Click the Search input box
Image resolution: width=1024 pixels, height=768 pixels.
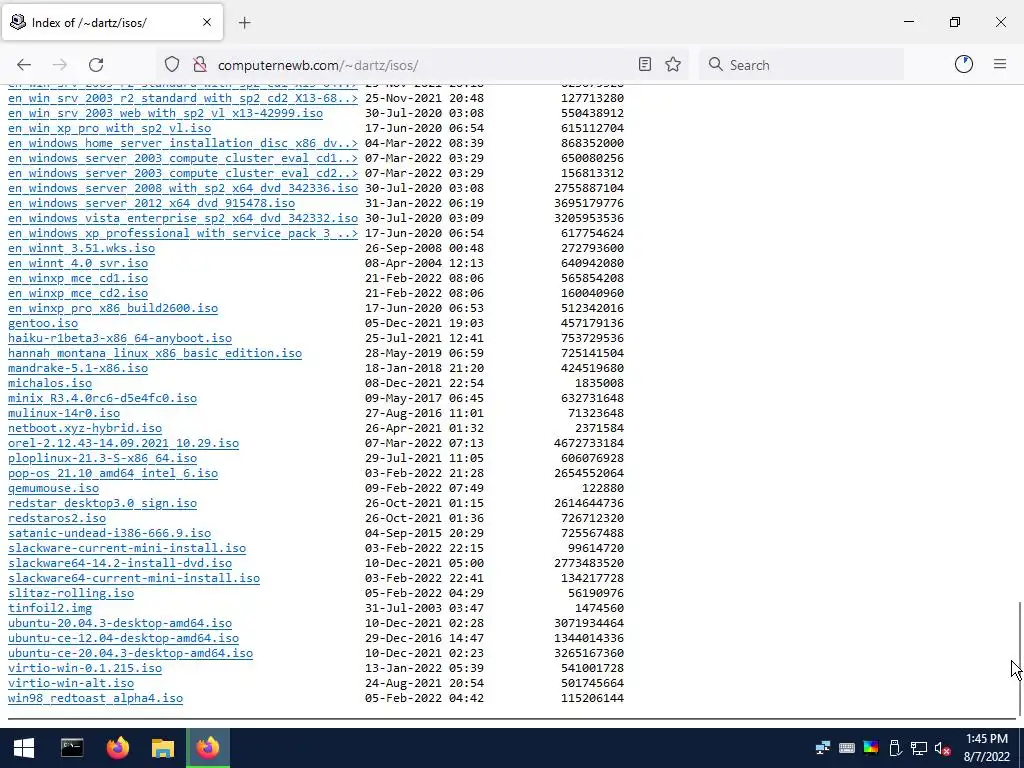(x=802, y=65)
